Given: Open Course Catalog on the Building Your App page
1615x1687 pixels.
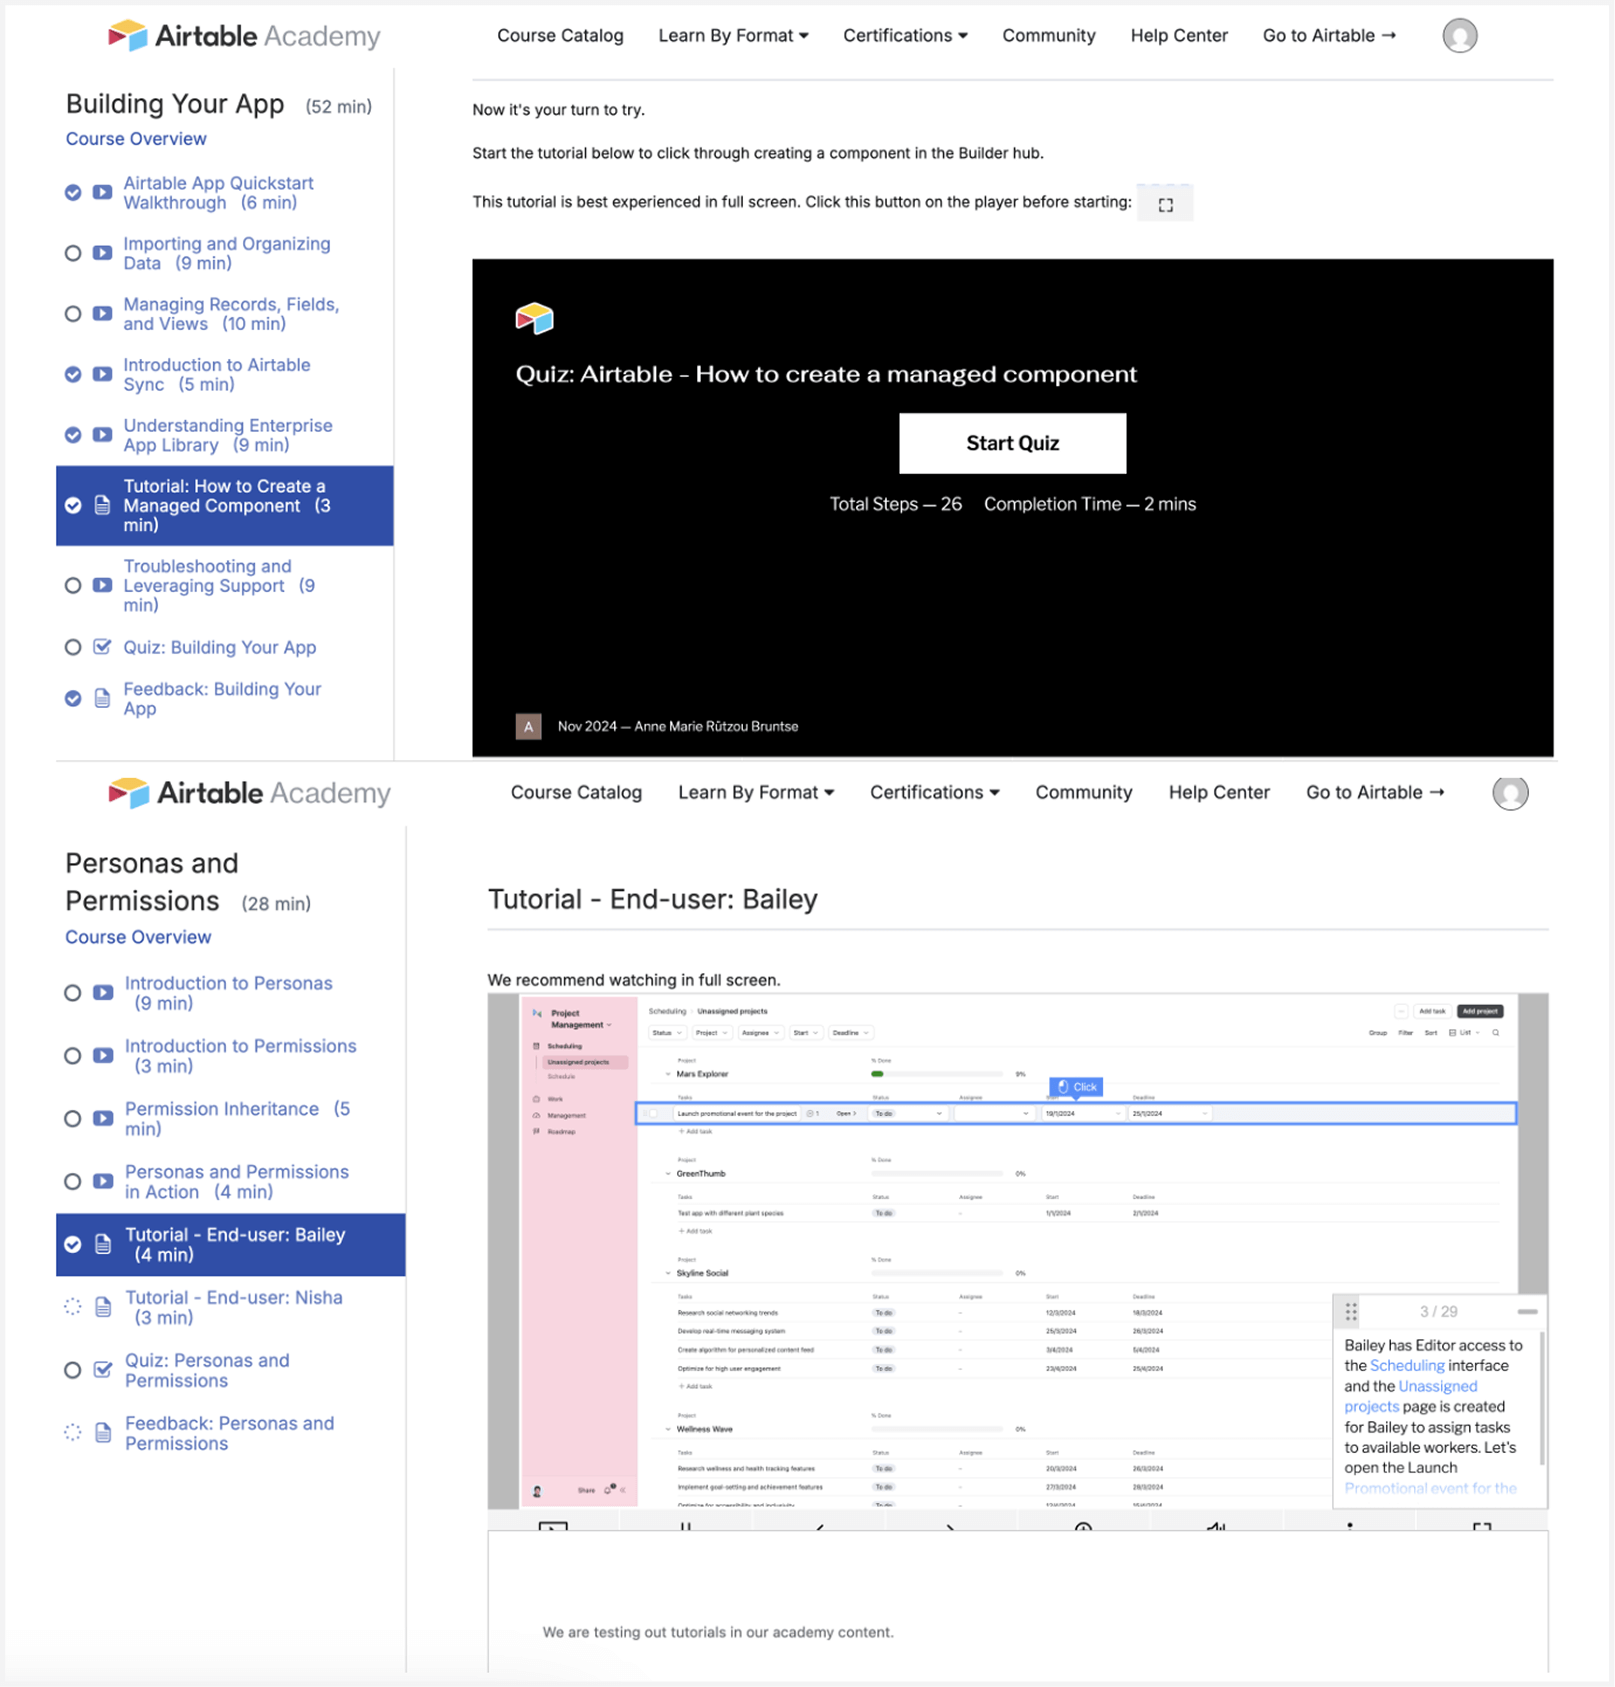Looking at the screenshot, I should (x=560, y=36).
